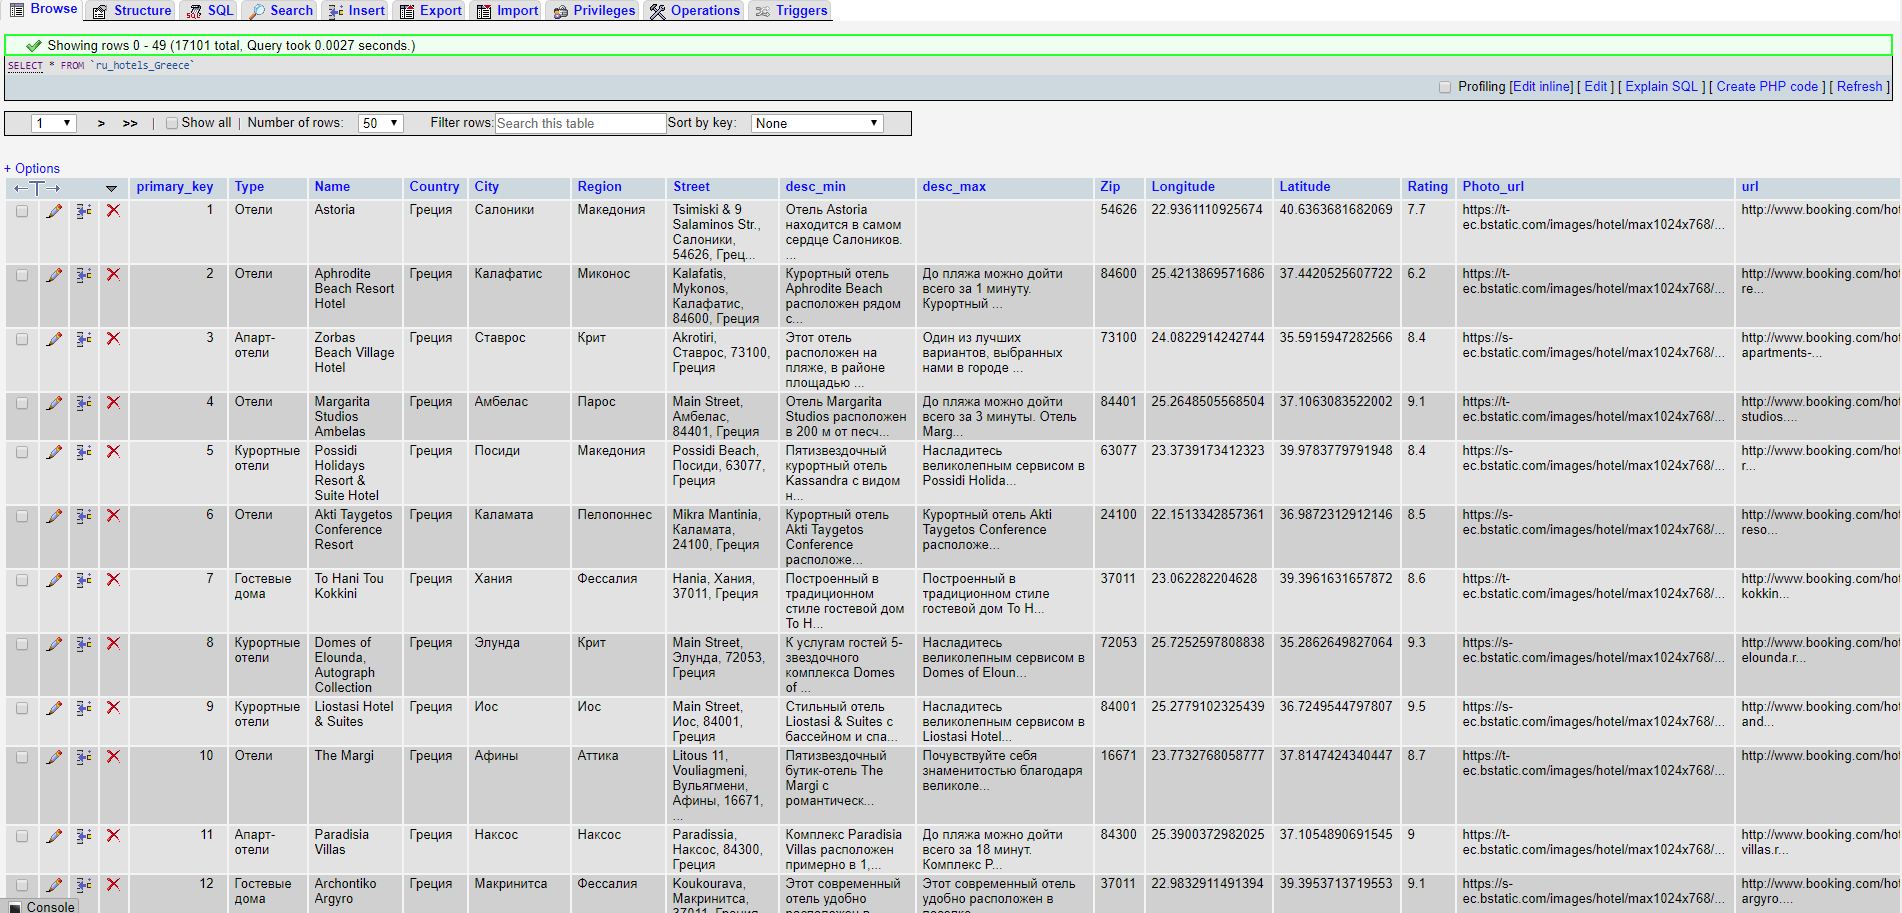1902x913 pixels.
Task: Open column header dropdown arrow
Action: pyautogui.click(x=111, y=188)
